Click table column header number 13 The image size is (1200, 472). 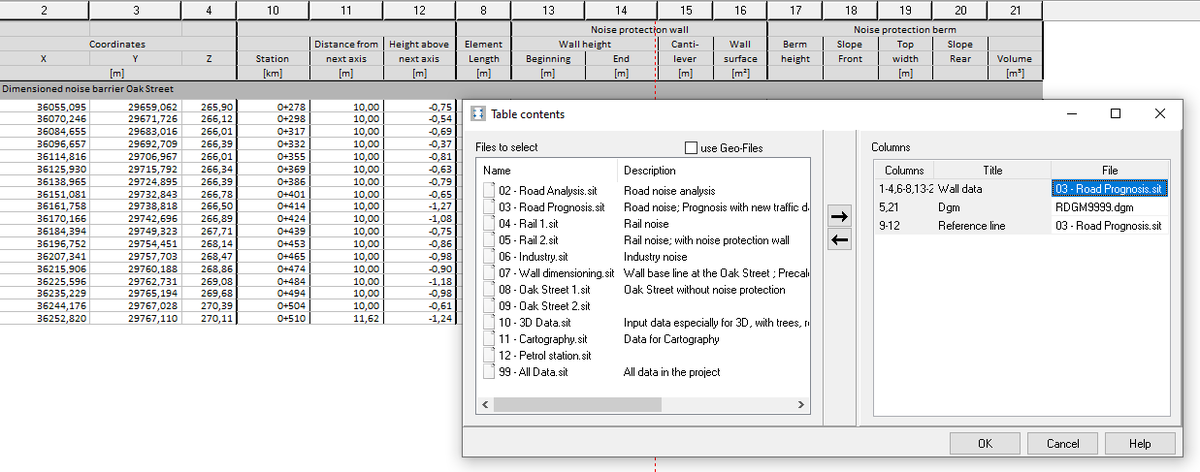click(x=547, y=9)
